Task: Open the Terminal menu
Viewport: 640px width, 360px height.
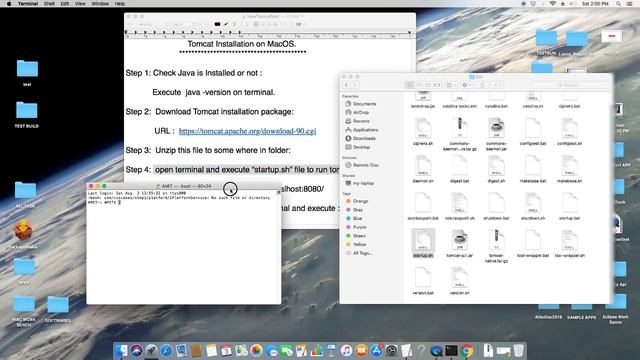Action: point(28,4)
